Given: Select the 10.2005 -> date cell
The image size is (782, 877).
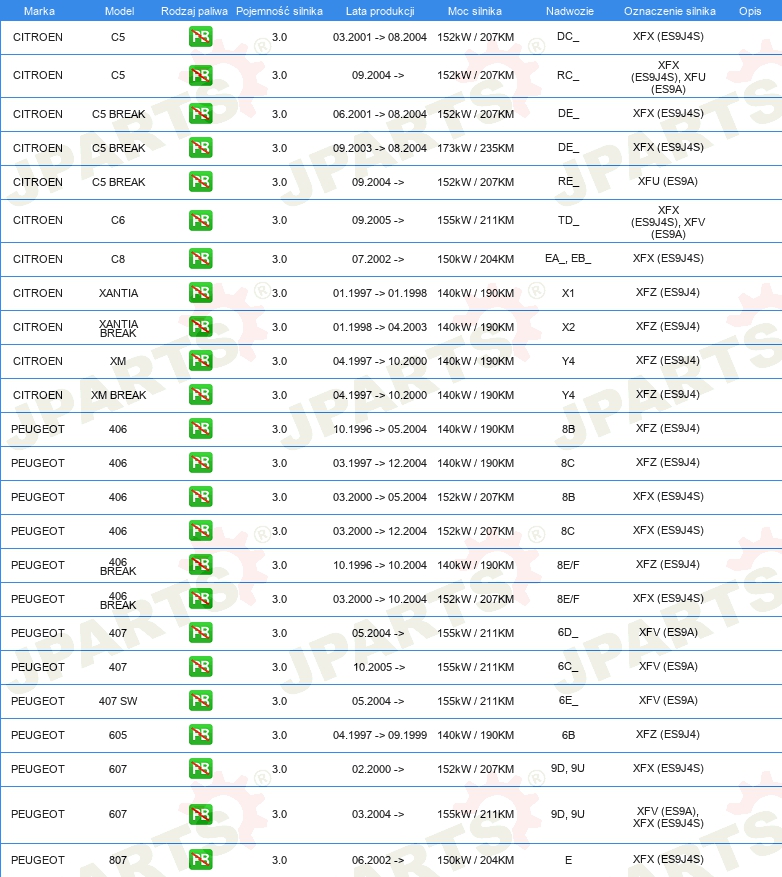Looking at the screenshot, I should coord(379,667).
